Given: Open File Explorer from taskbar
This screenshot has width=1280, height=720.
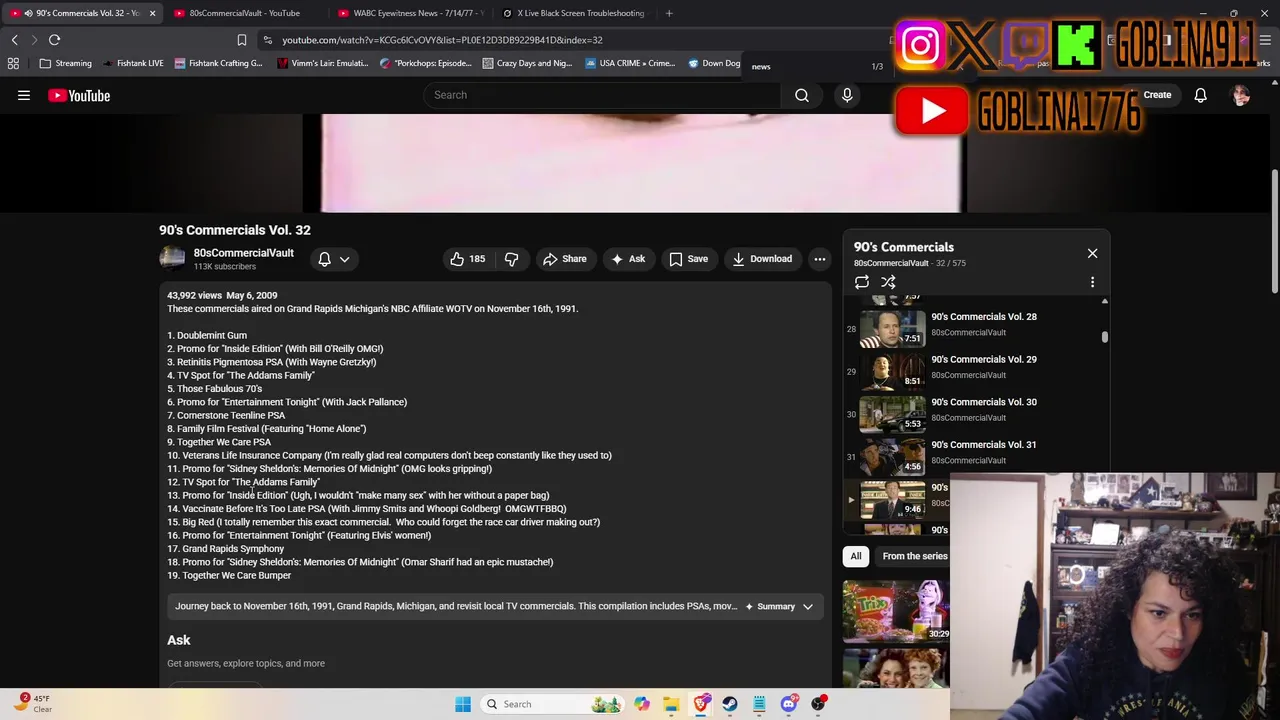Looking at the screenshot, I should [671, 704].
